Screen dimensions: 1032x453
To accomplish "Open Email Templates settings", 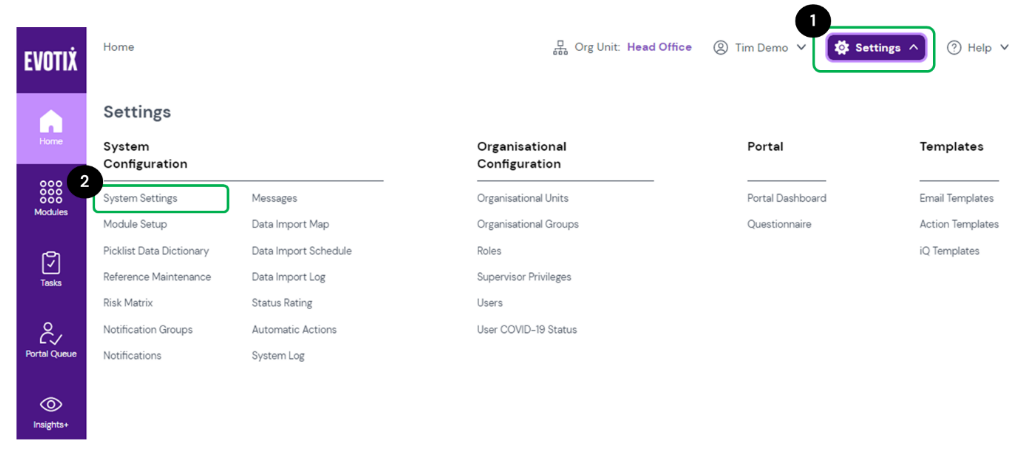I will (956, 198).
